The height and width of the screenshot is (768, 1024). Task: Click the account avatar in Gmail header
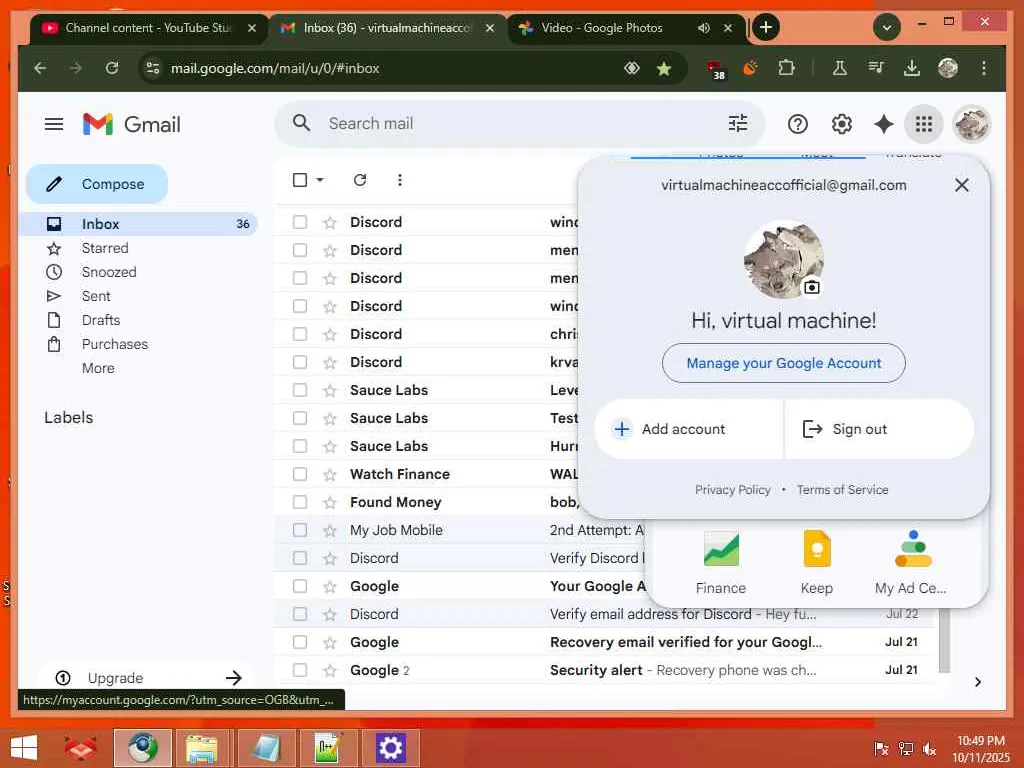point(972,123)
